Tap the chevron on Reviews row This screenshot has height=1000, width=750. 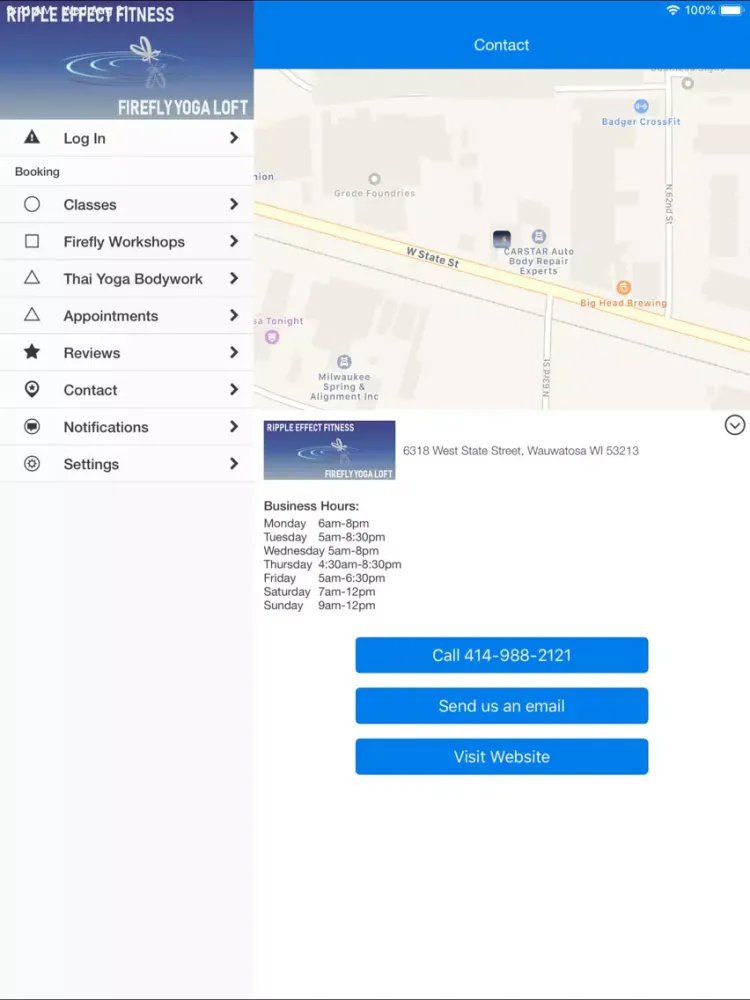[x=234, y=352]
